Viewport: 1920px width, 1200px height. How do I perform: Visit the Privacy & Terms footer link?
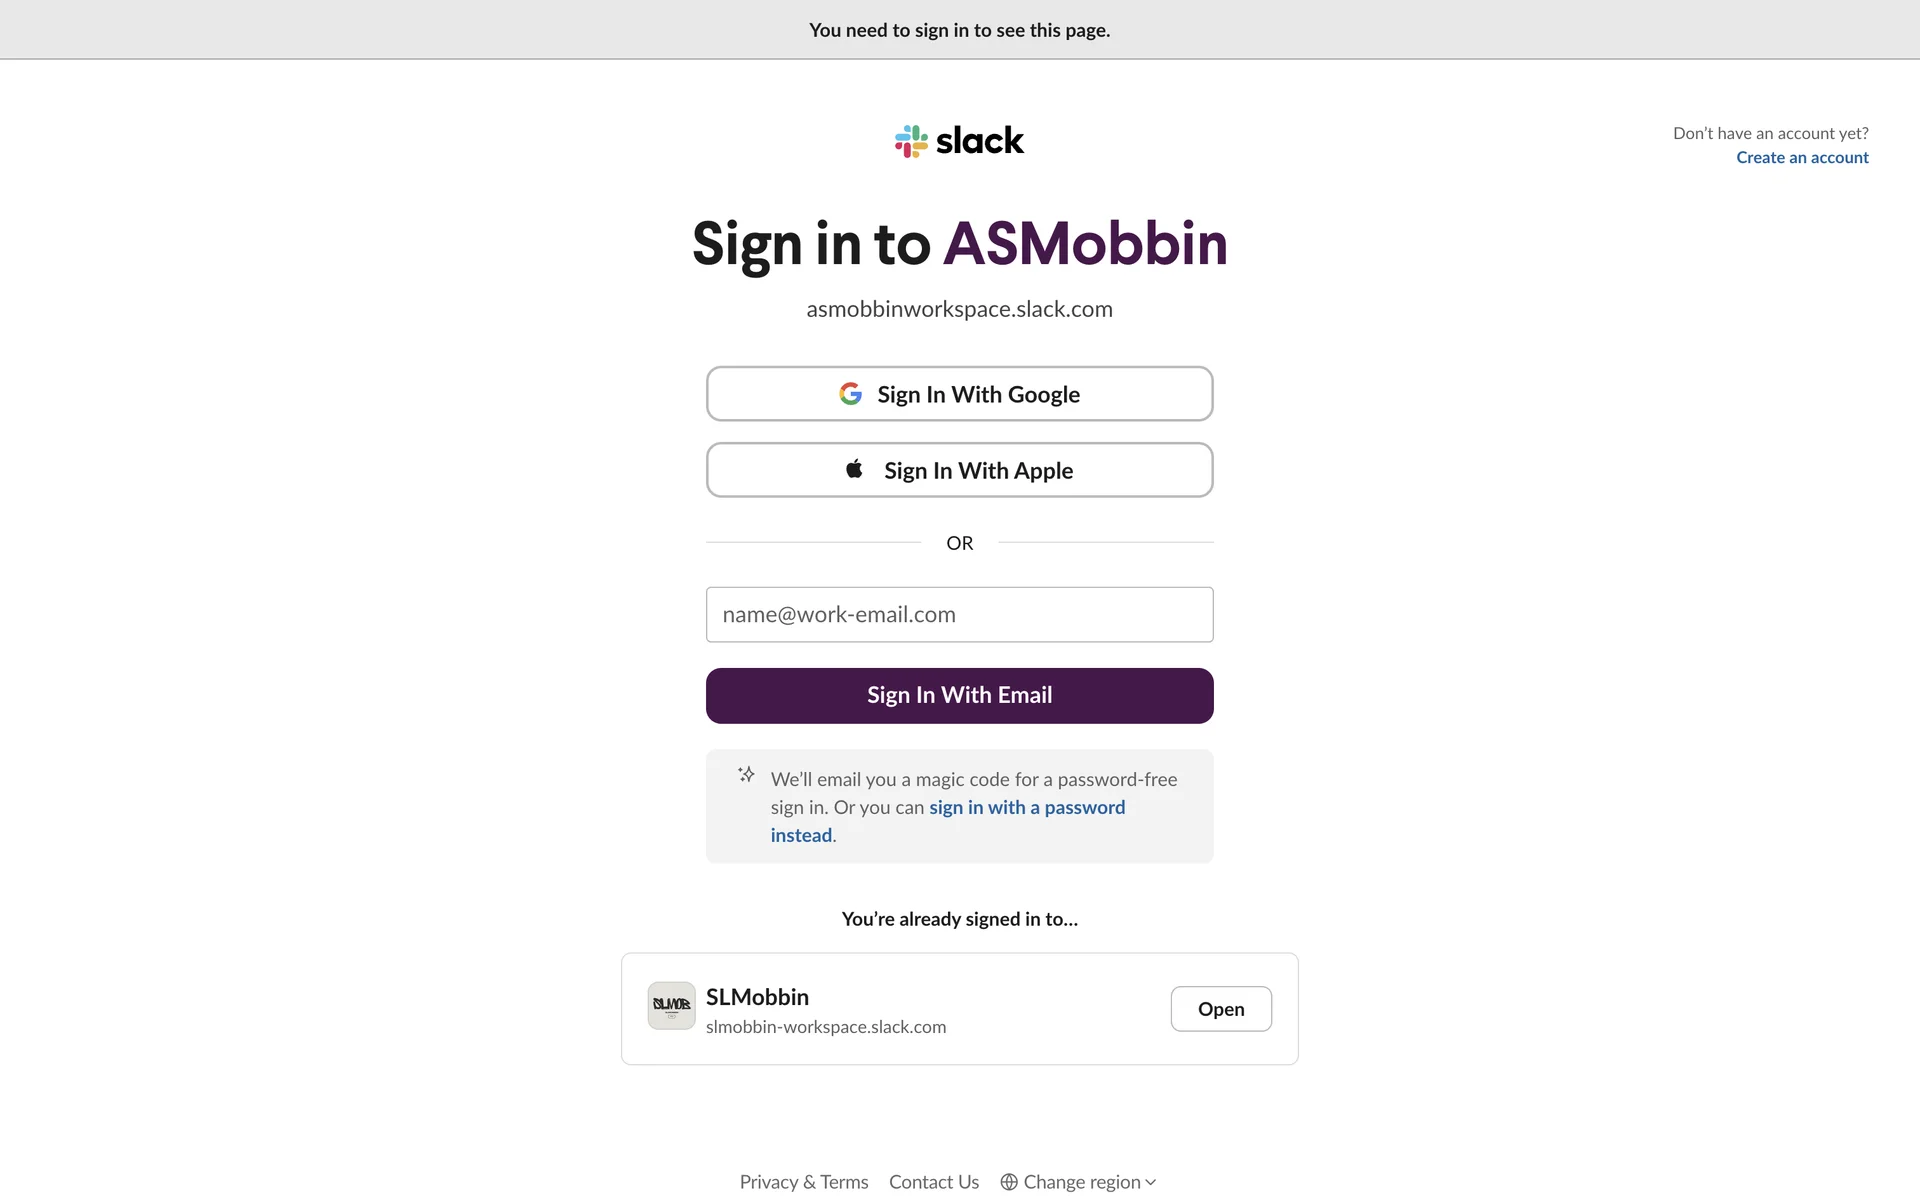pos(804,1182)
